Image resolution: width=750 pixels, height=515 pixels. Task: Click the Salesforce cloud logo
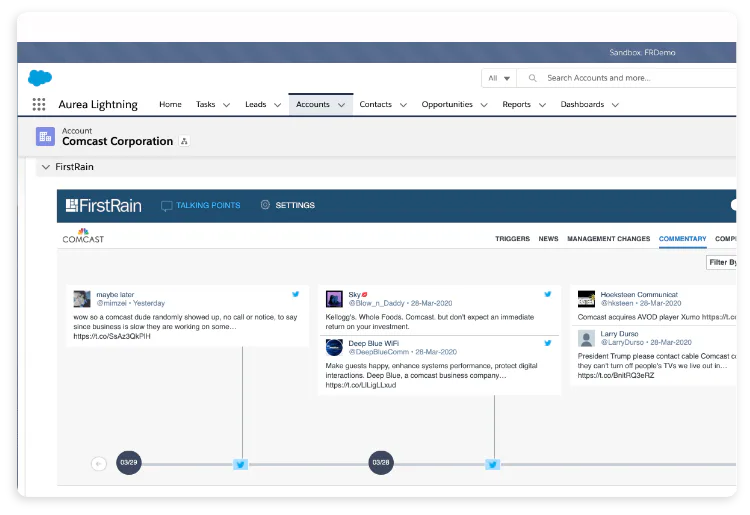tap(40, 77)
